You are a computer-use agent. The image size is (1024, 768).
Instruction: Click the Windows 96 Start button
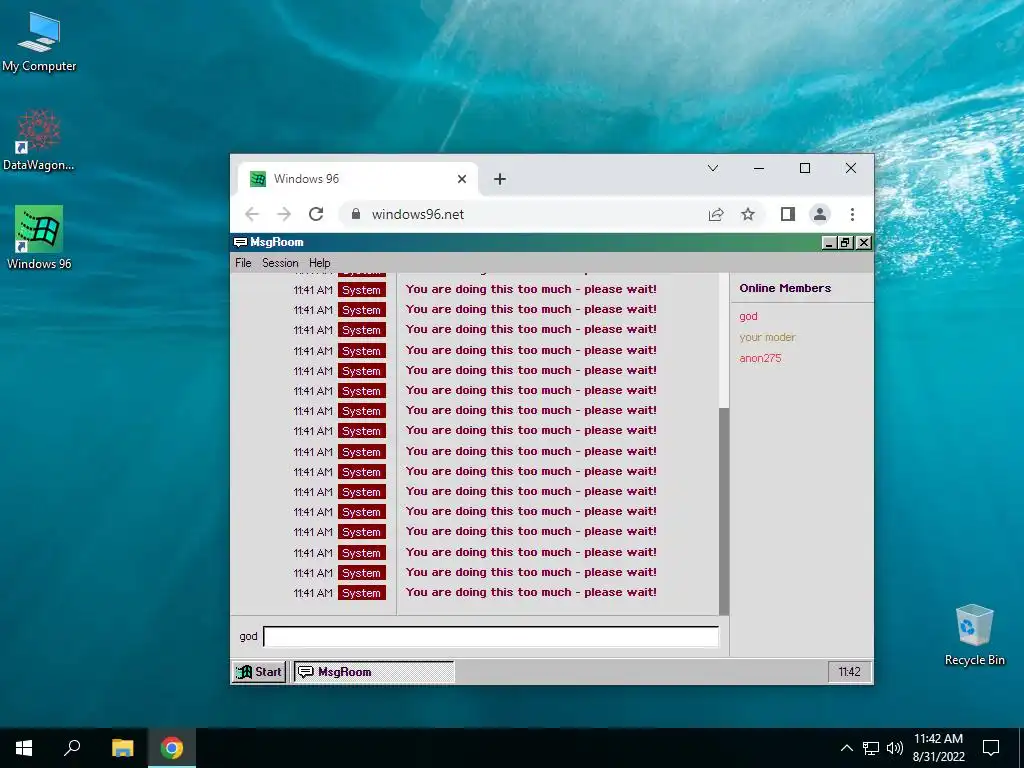[x=259, y=672]
